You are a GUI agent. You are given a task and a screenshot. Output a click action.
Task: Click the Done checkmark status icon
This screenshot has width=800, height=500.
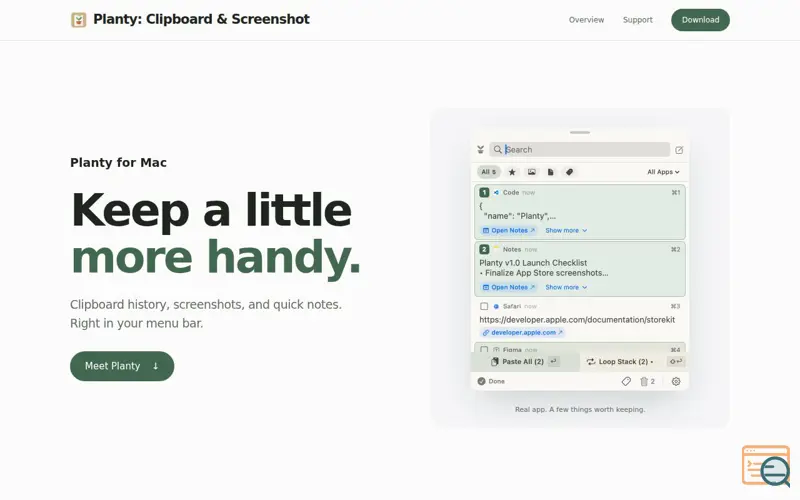pyautogui.click(x=481, y=381)
